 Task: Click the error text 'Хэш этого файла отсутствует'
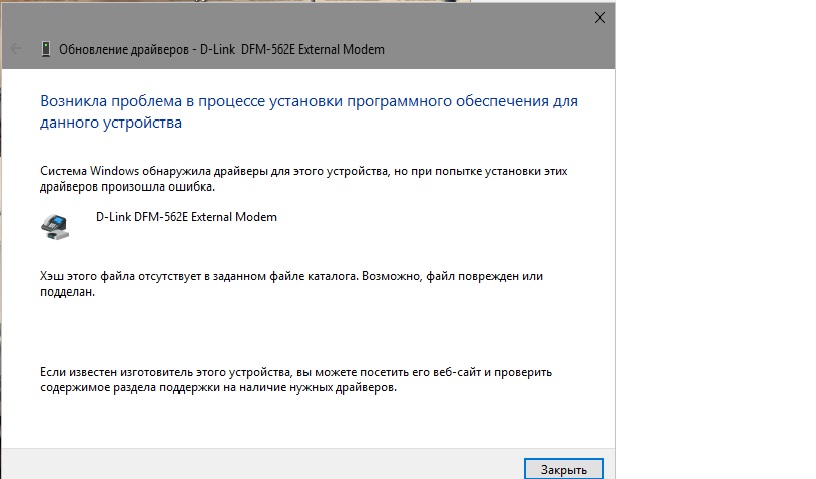[x=291, y=284]
